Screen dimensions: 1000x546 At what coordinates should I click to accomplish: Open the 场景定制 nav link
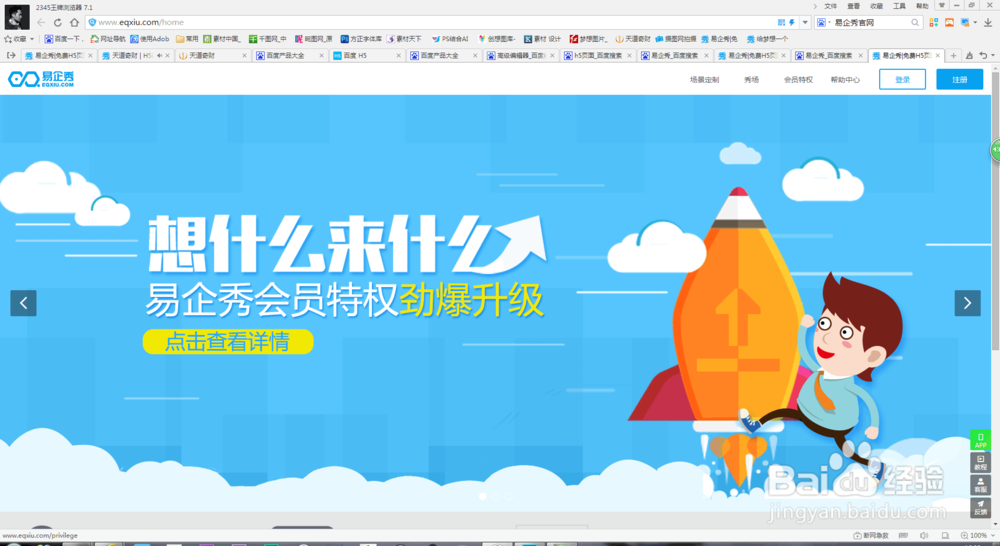704,80
